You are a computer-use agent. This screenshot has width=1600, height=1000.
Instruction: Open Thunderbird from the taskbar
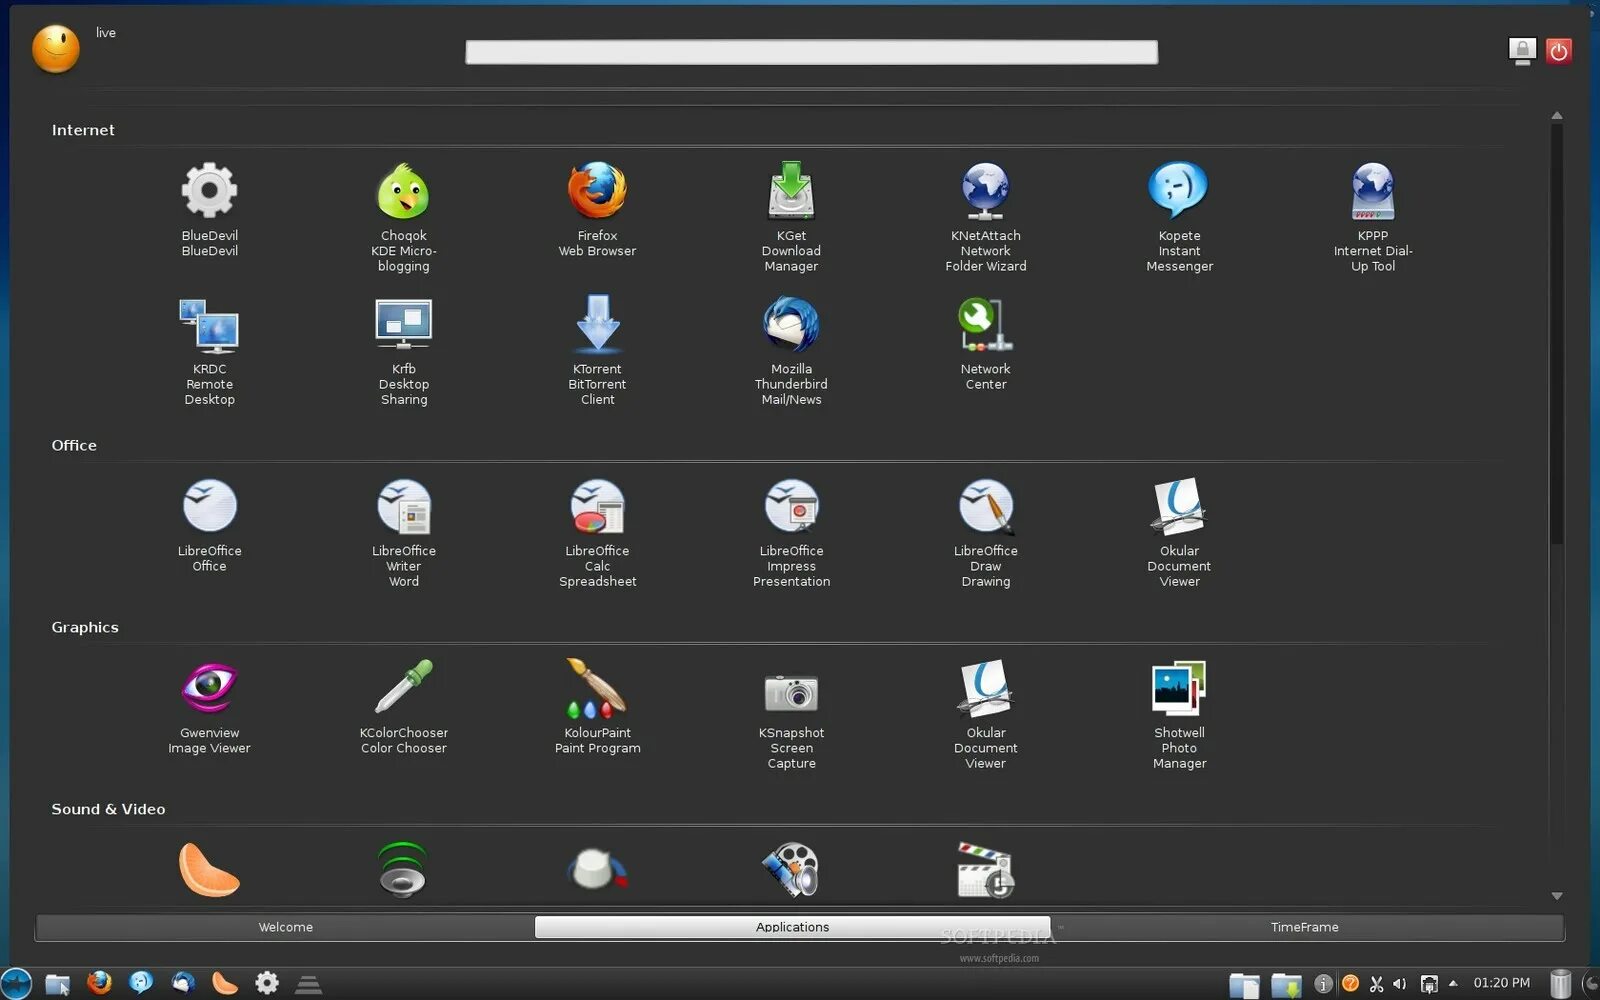(x=183, y=983)
